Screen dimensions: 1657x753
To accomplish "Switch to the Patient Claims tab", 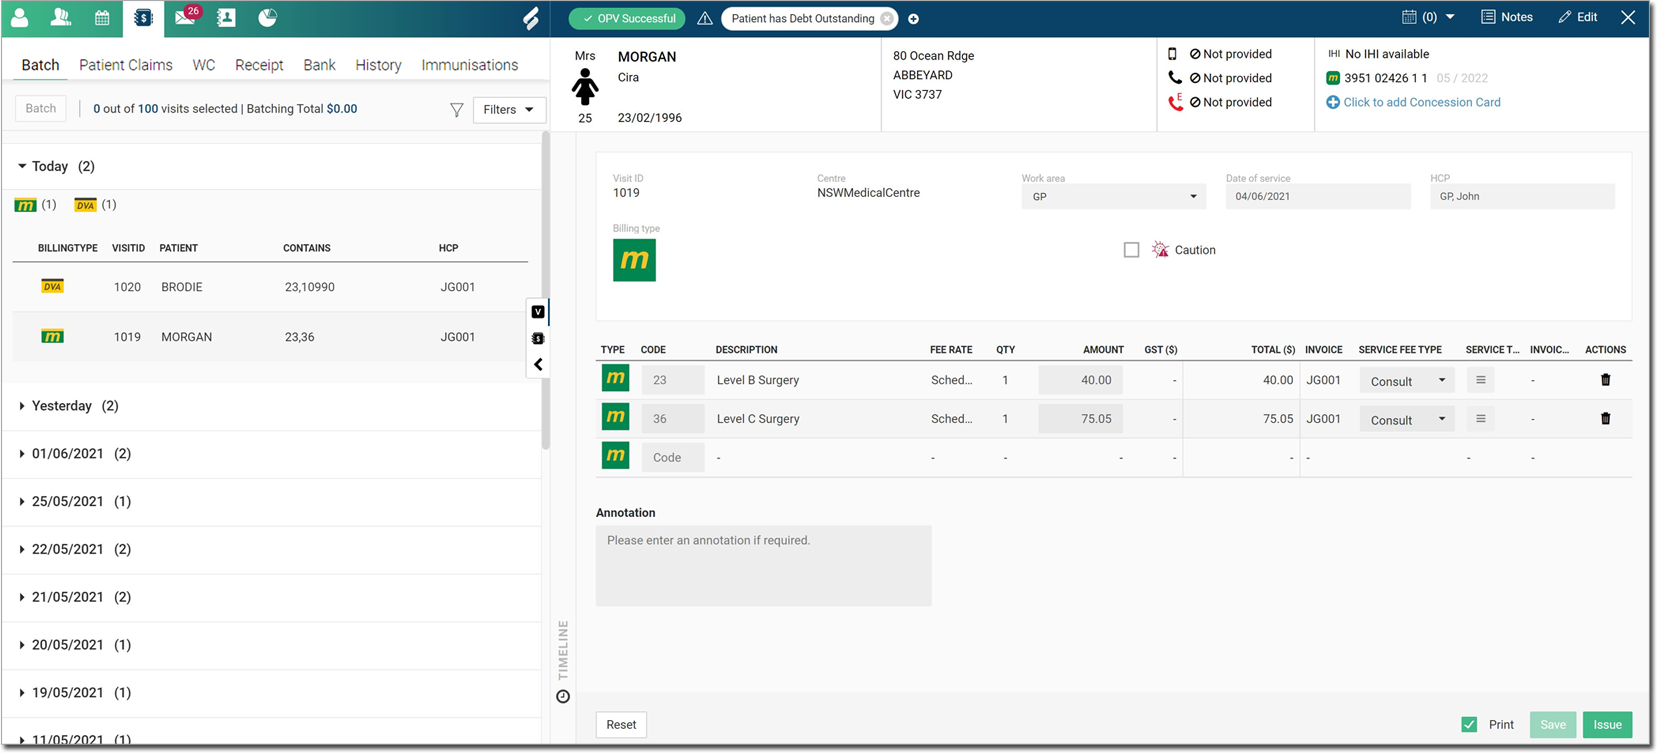I will pyautogui.click(x=126, y=65).
